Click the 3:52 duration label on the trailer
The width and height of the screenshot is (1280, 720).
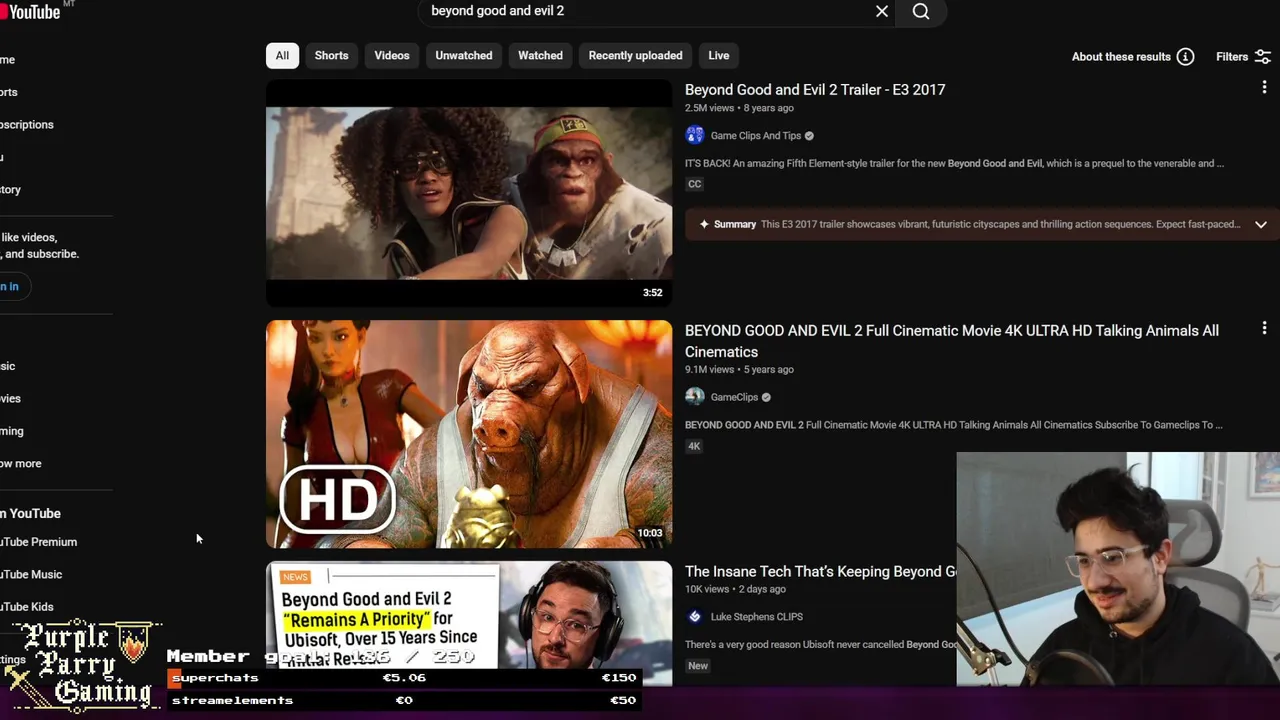652,293
